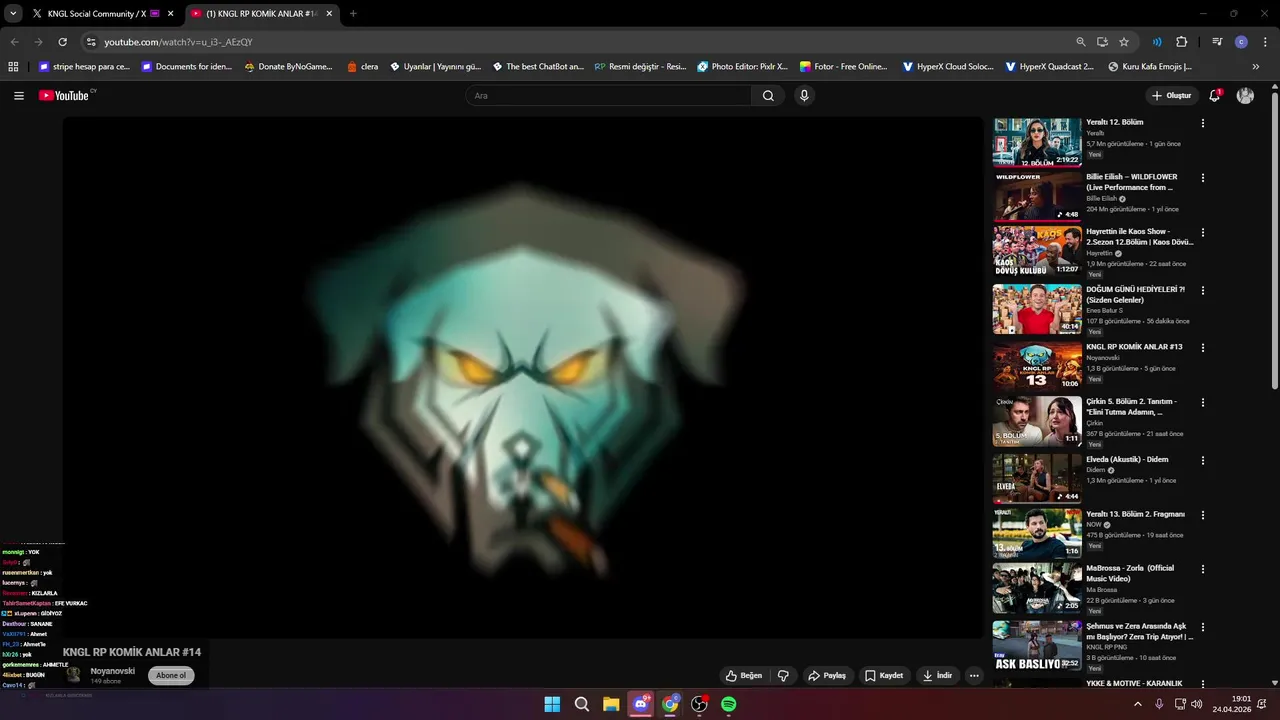Click the İndir download button
This screenshot has height=720, width=1280.
click(937, 676)
